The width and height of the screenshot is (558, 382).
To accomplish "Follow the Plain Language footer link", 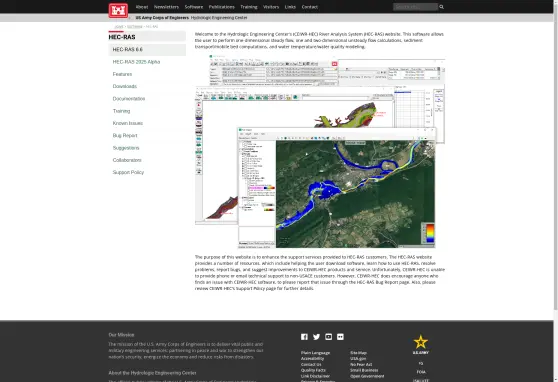I will coord(315,353).
